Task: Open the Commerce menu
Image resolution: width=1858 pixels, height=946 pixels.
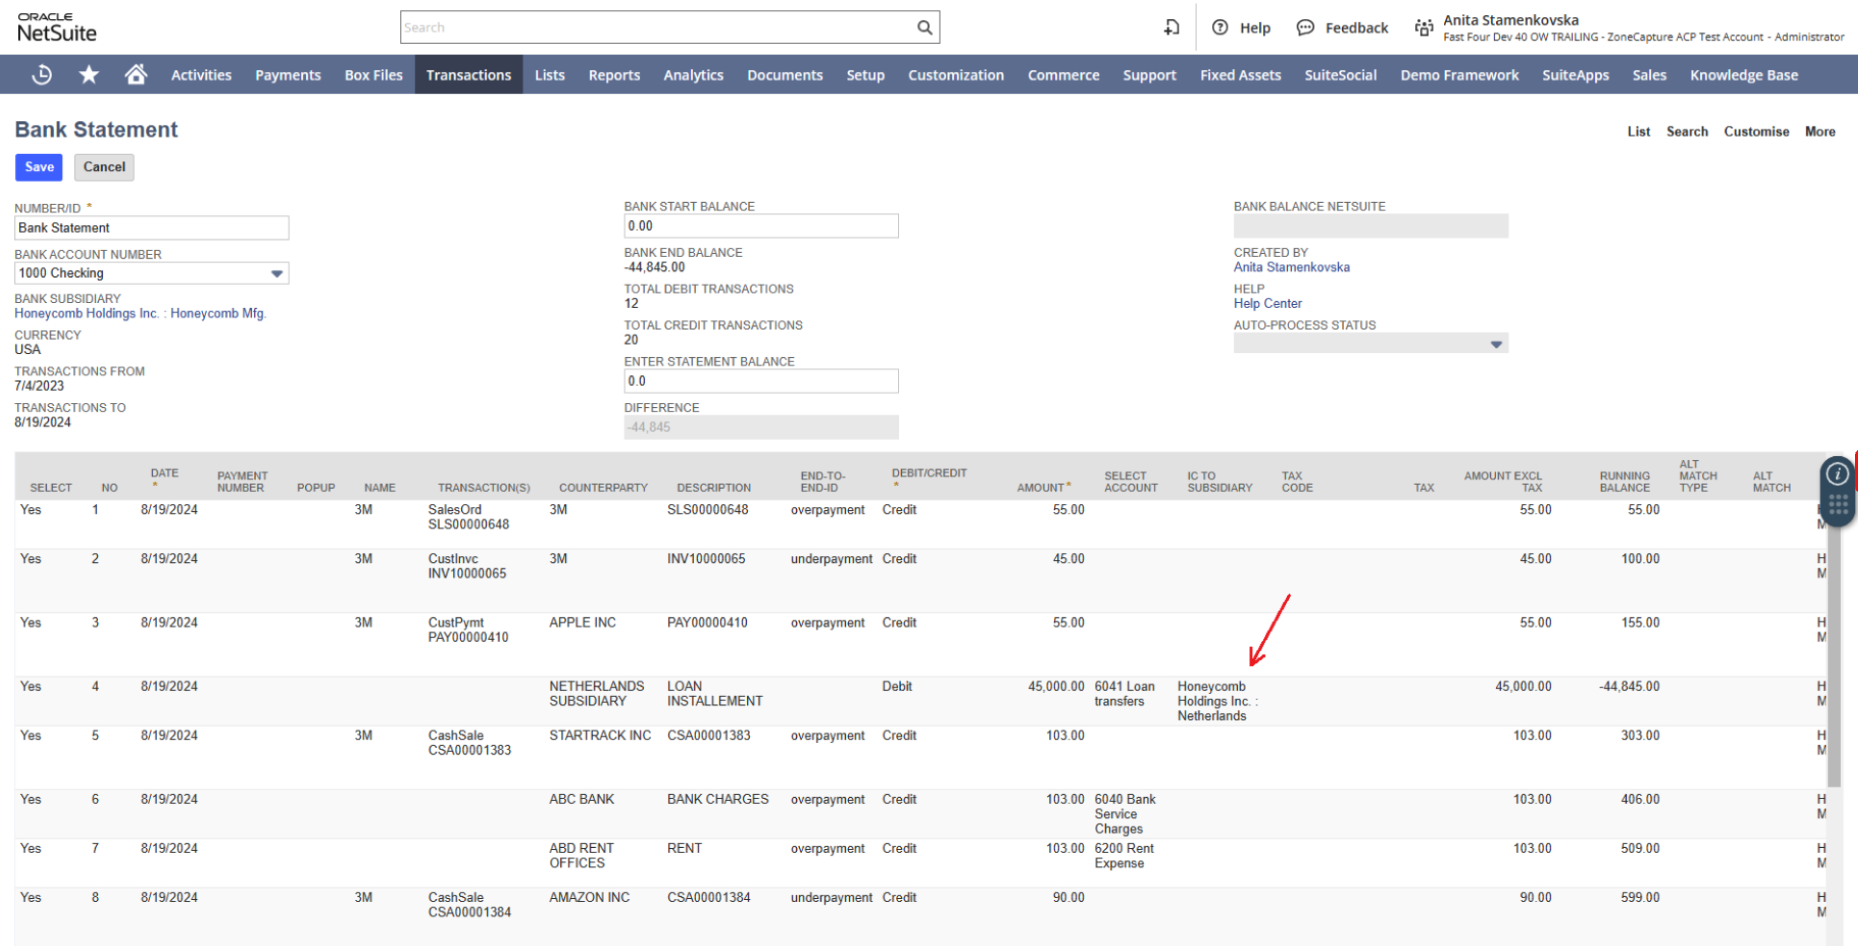Action: pos(1064,75)
